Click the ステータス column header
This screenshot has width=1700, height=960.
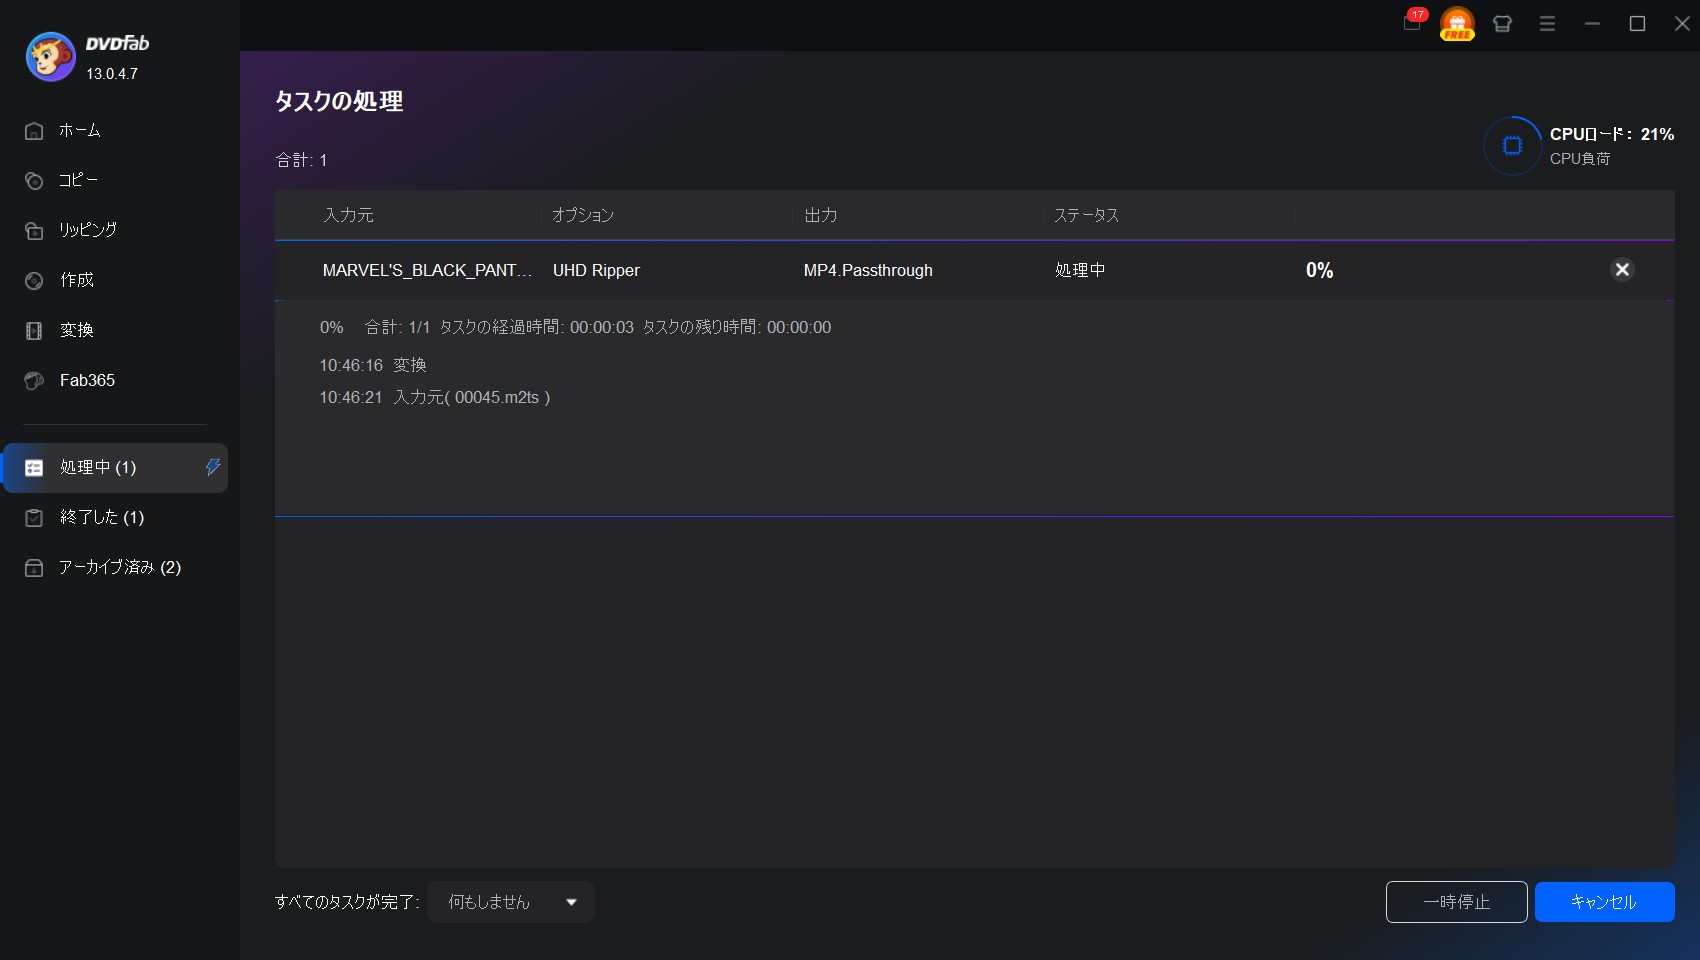(x=1086, y=215)
